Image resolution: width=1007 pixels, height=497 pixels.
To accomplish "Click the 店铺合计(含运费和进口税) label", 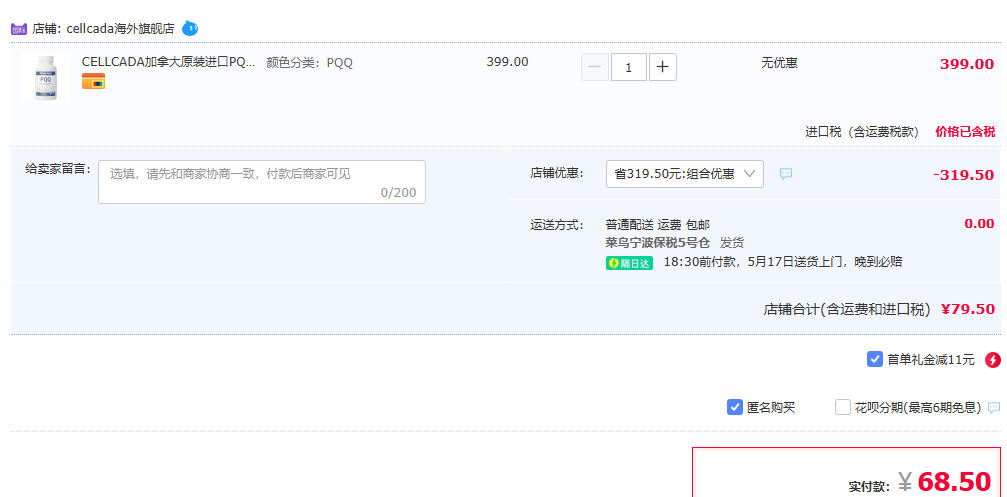I will tap(847, 310).
